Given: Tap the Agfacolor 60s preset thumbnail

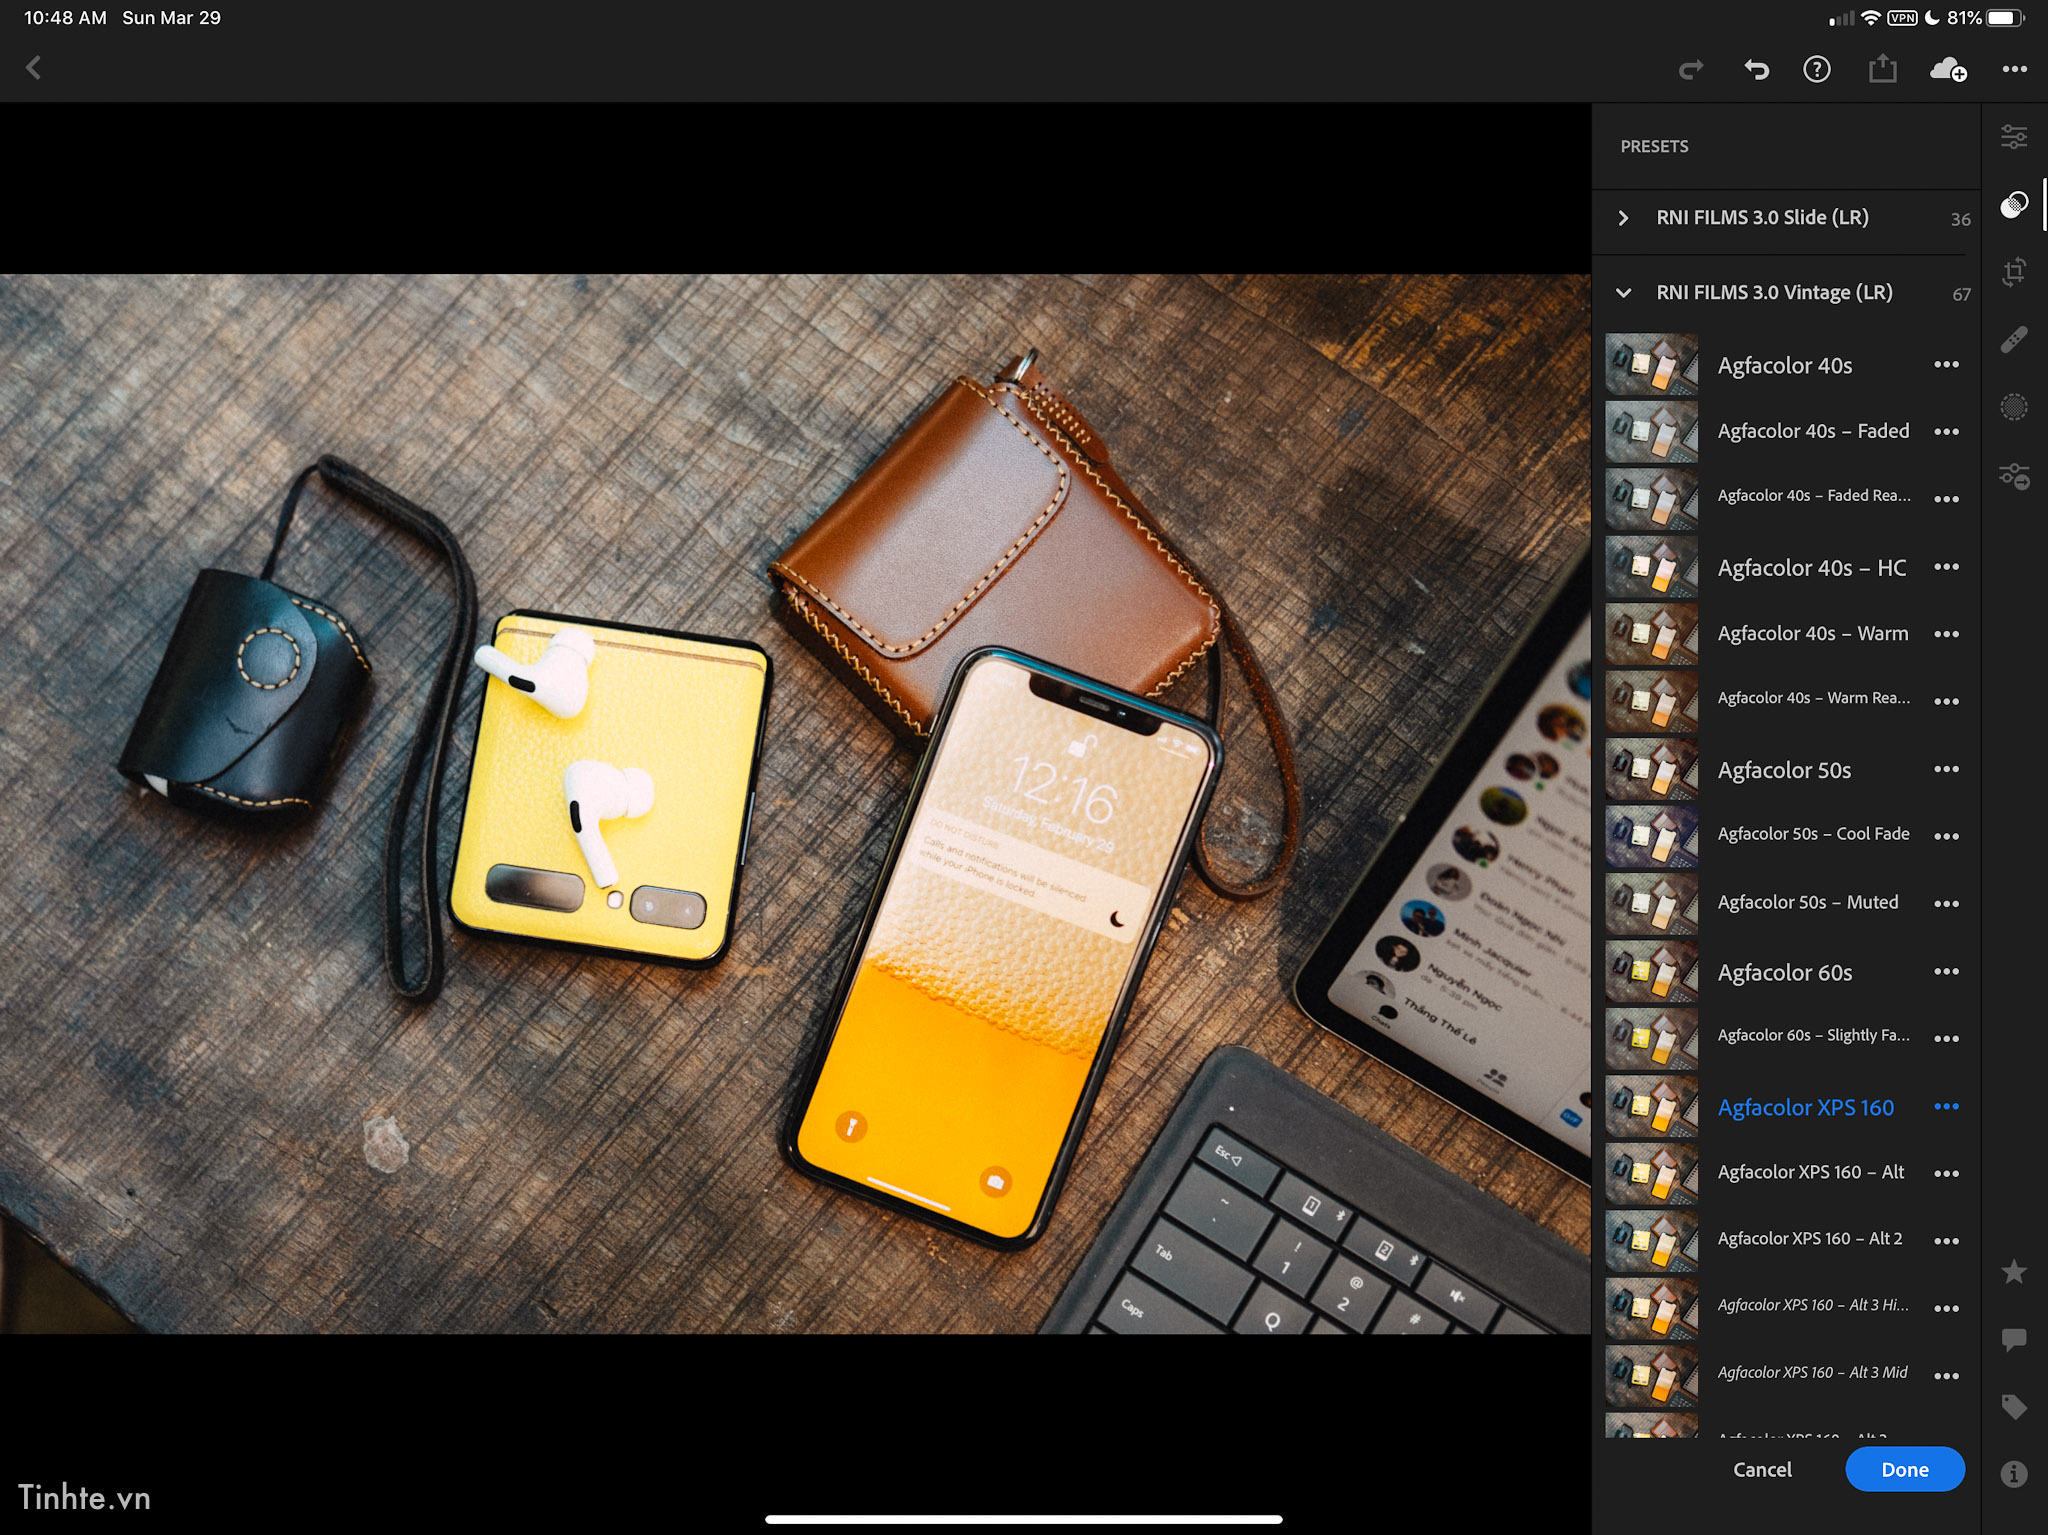Looking at the screenshot, I should point(1651,971).
